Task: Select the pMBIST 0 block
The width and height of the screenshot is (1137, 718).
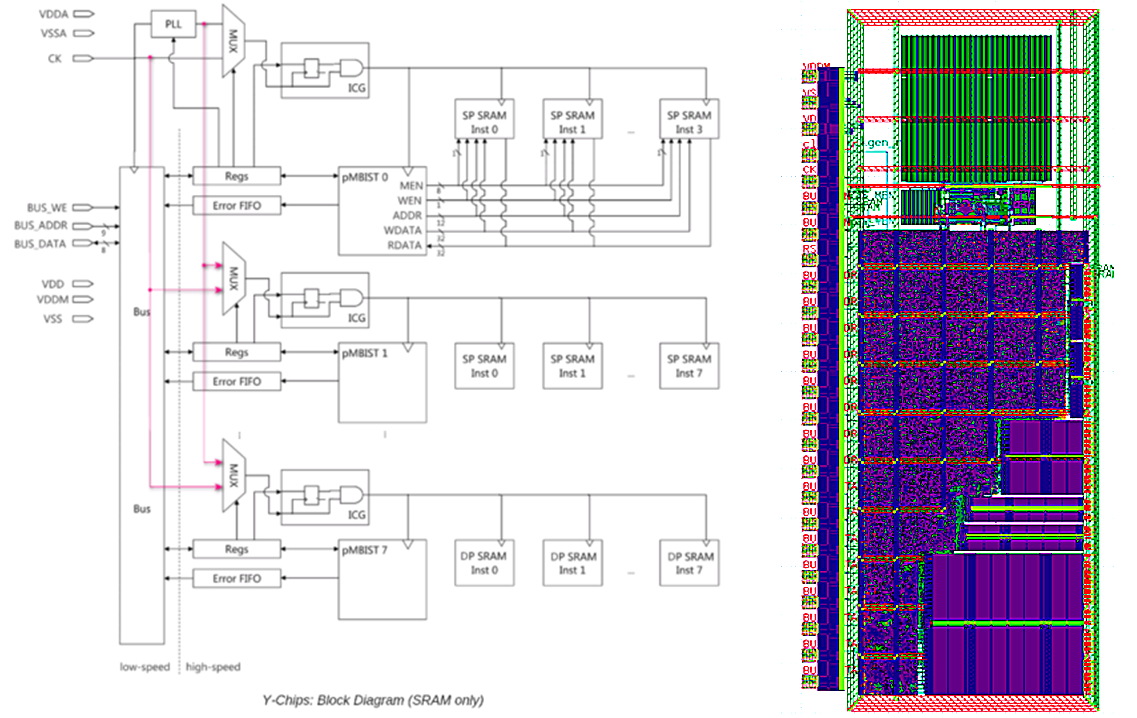Action: point(382,211)
